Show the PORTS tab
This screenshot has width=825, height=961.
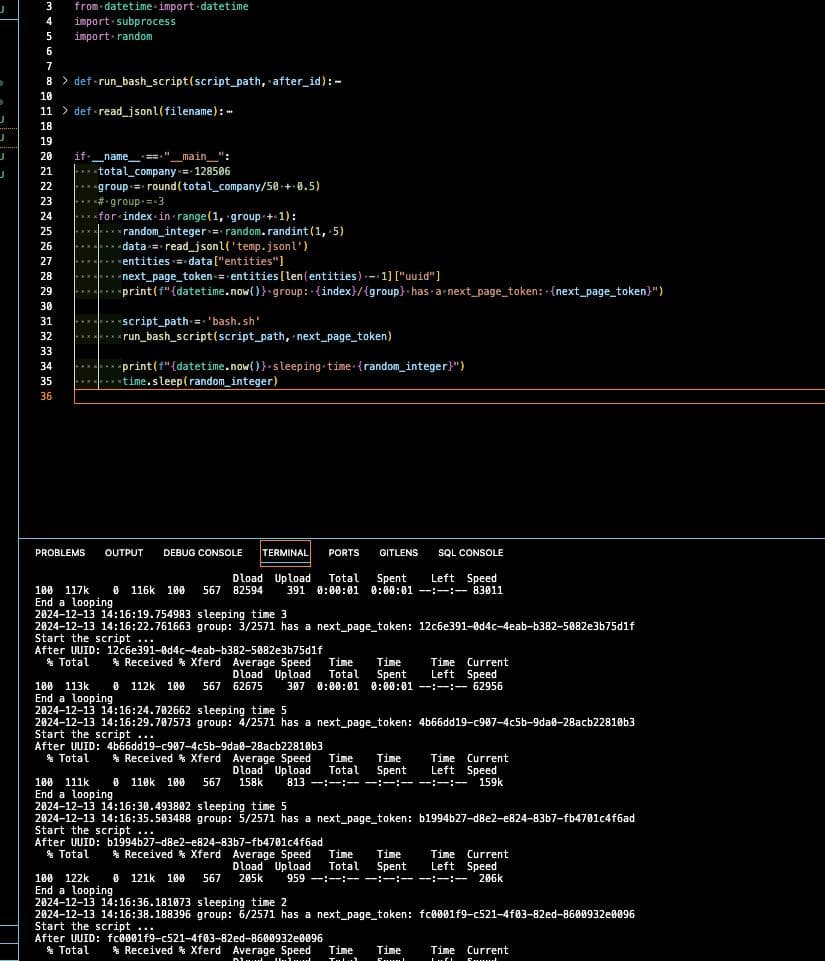[343, 553]
